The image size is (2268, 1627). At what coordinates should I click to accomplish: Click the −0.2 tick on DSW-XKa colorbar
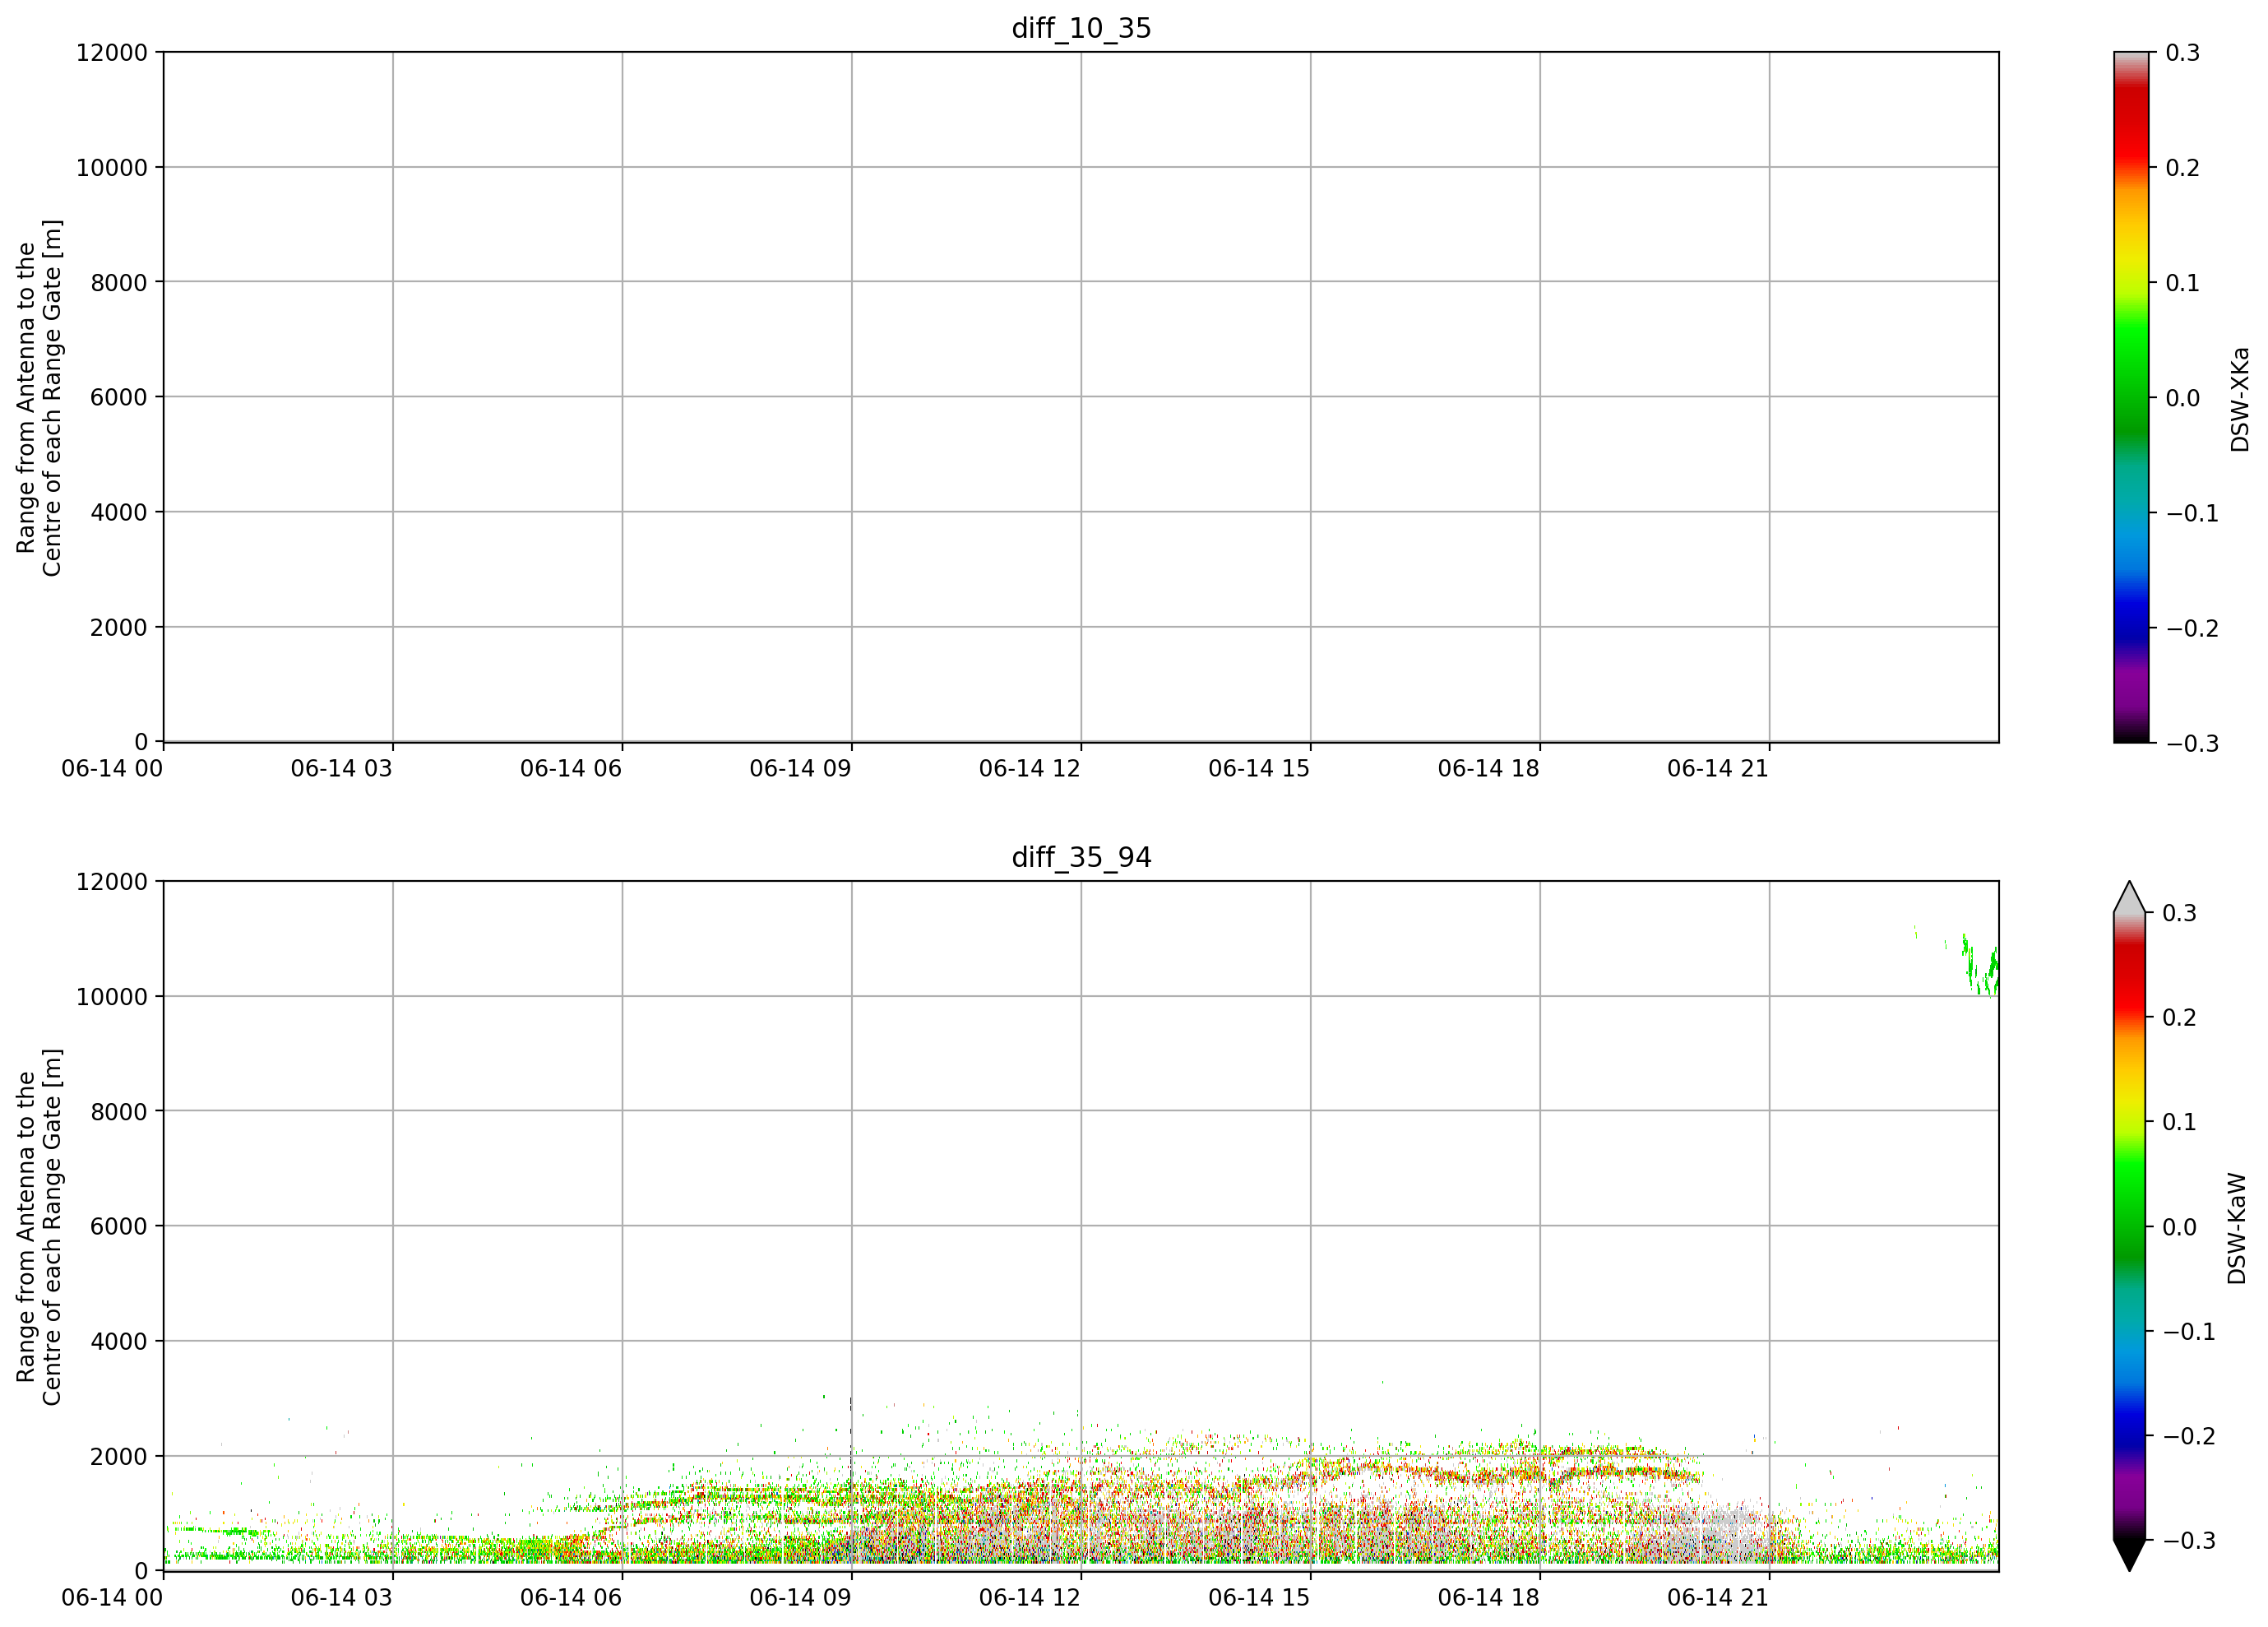pyautogui.click(x=2193, y=628)
